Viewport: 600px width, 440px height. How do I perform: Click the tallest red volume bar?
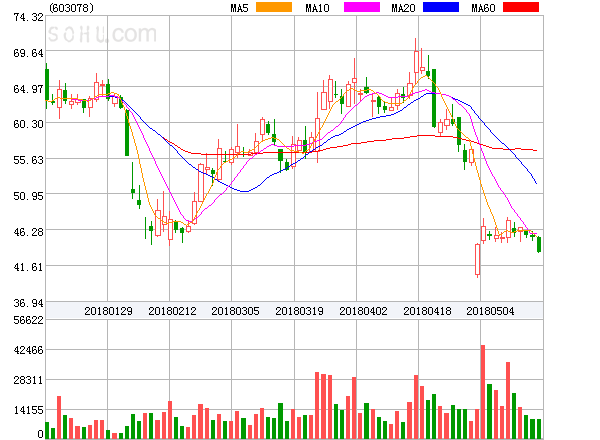click(x=483, y=392)
